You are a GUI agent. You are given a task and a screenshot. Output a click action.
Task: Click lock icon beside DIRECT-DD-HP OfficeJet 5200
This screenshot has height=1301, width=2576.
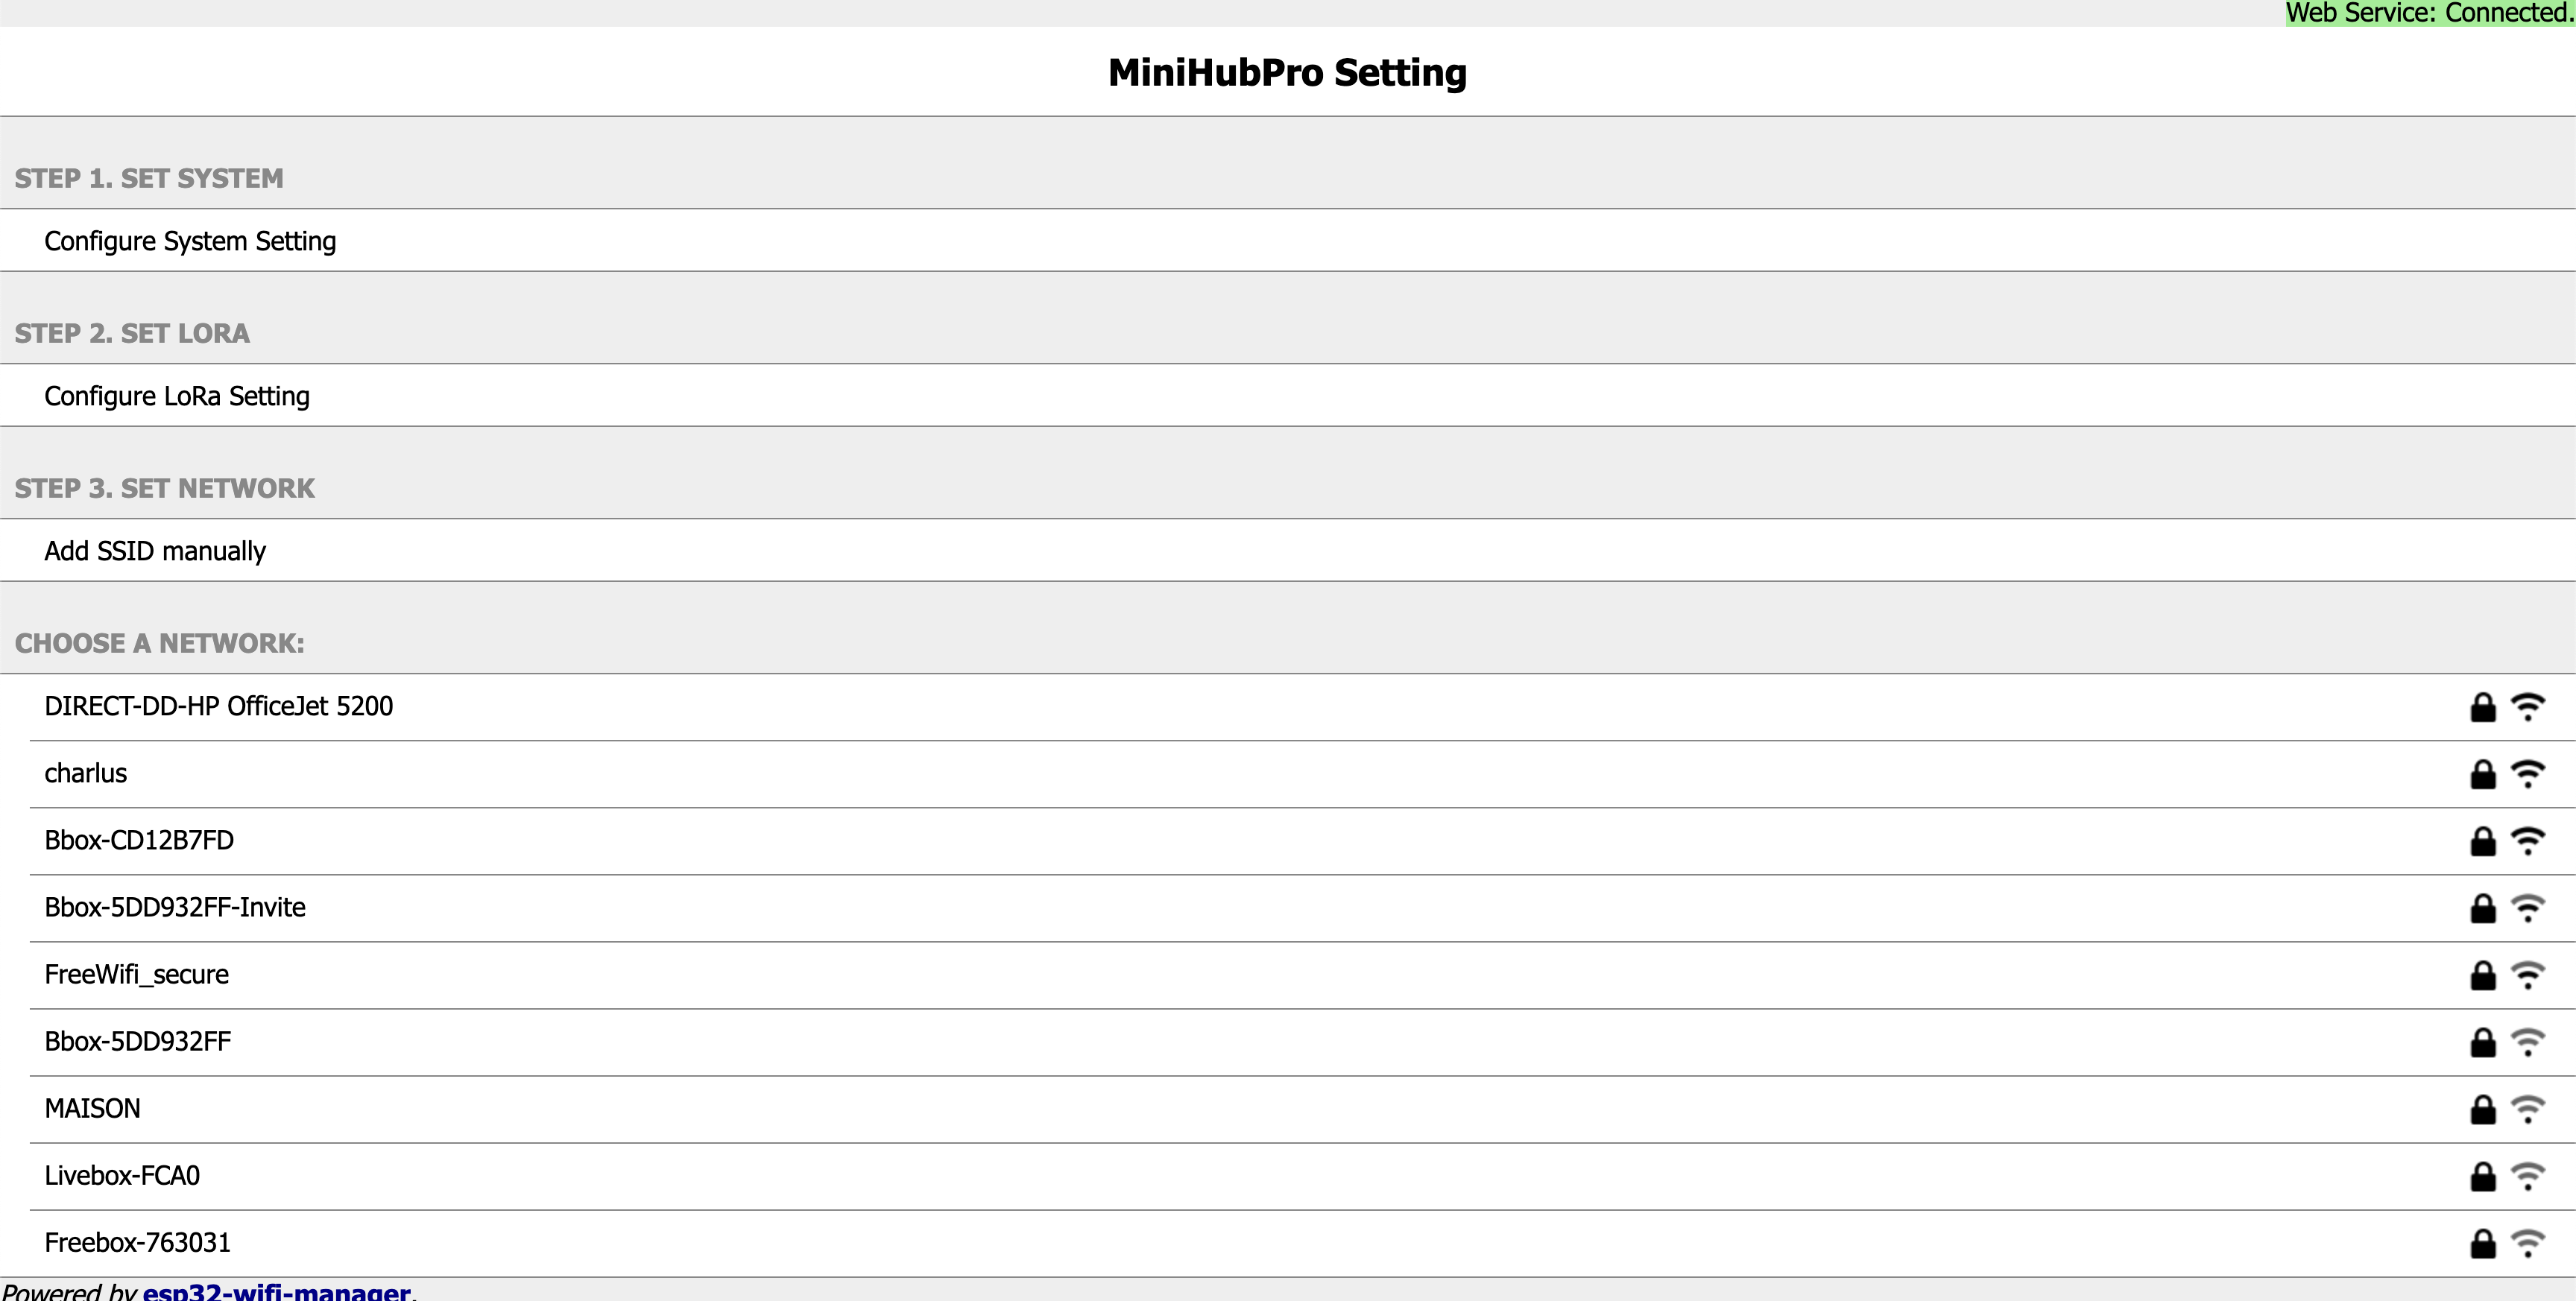(x=2482, y=707)
